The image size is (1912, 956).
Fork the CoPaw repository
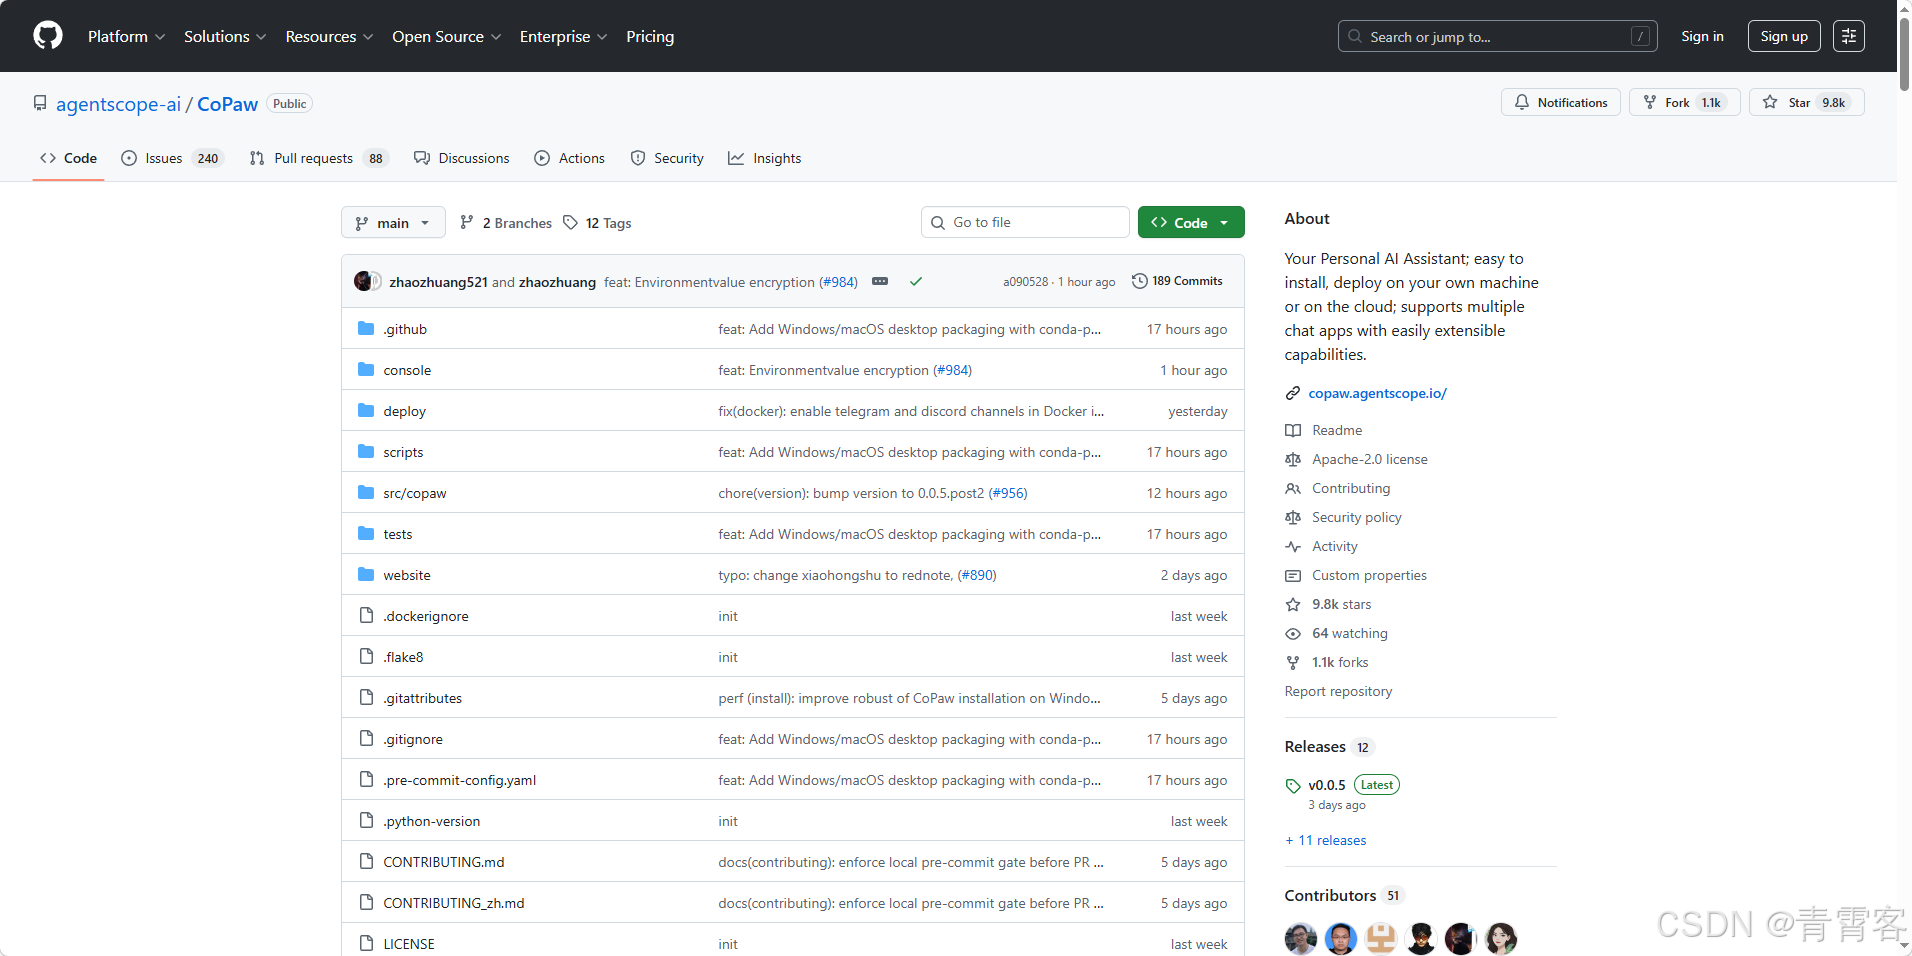(x=1685, y=102)
